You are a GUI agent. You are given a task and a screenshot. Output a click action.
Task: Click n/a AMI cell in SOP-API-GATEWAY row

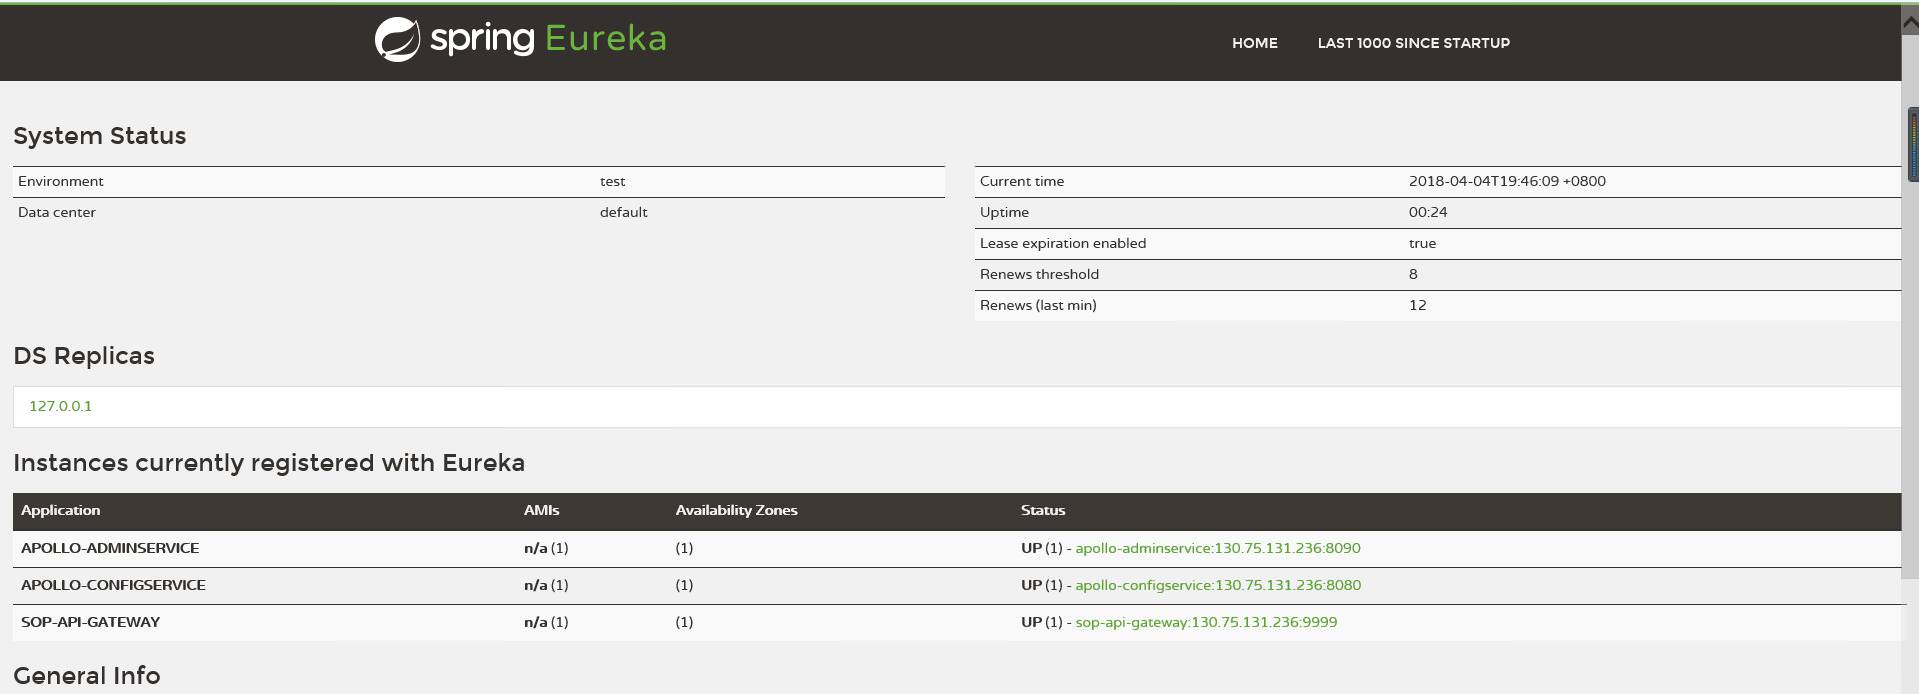[x=546, y=622]
